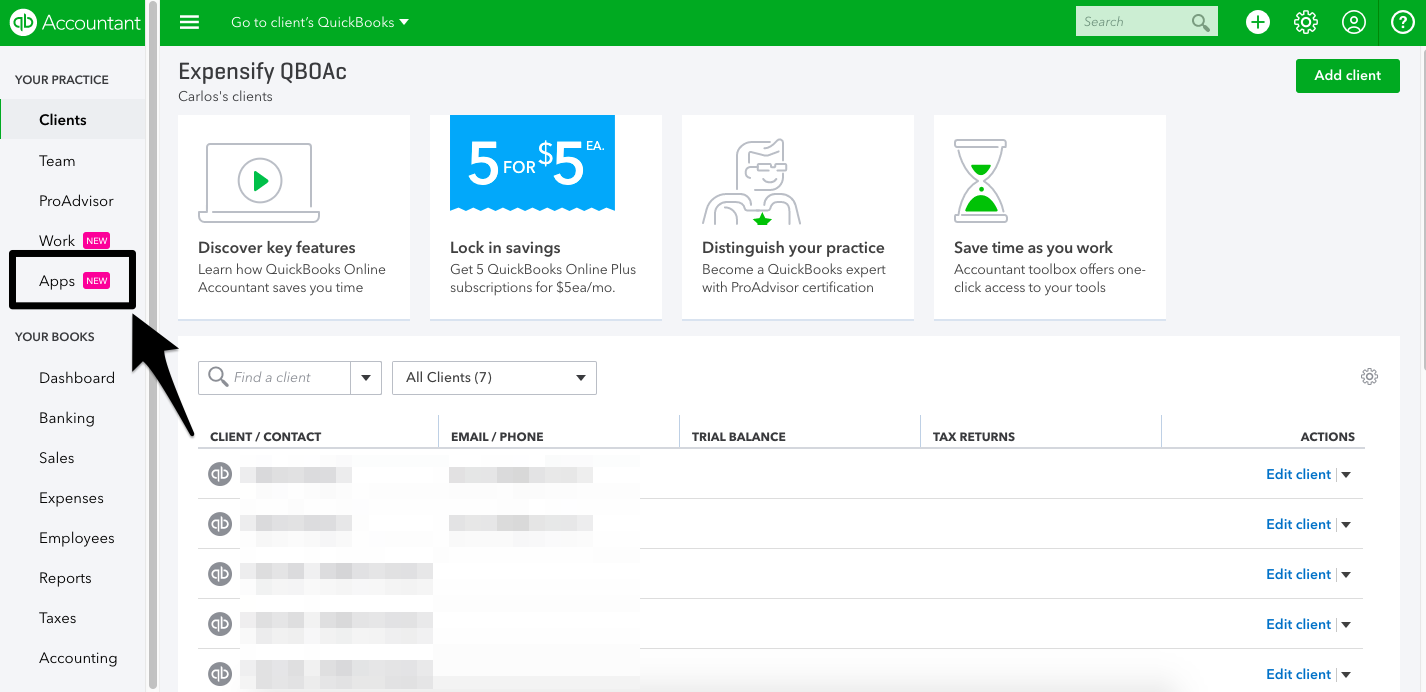The height and width of the screenshot is (692, 1426).
Task: Click Edit client in the third row
Action: (1298, 575)
